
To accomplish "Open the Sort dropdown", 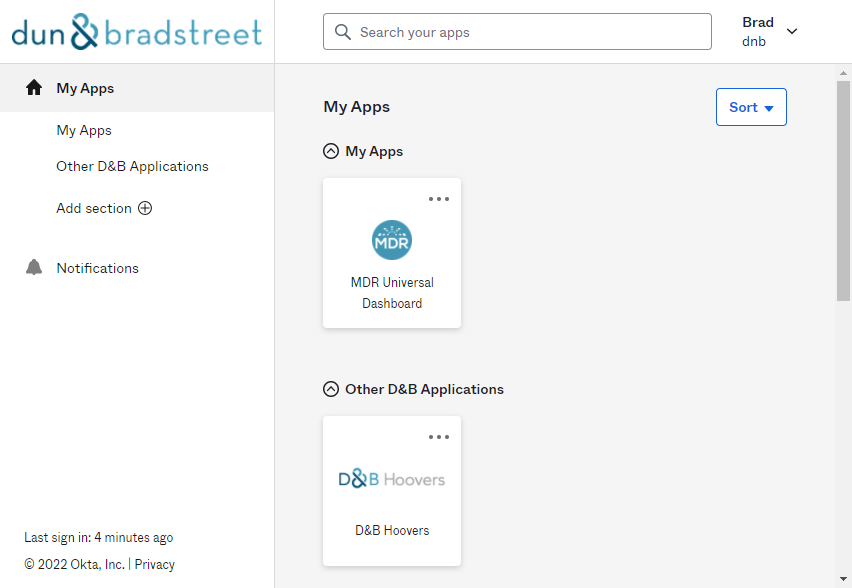I will click(751, 107).
